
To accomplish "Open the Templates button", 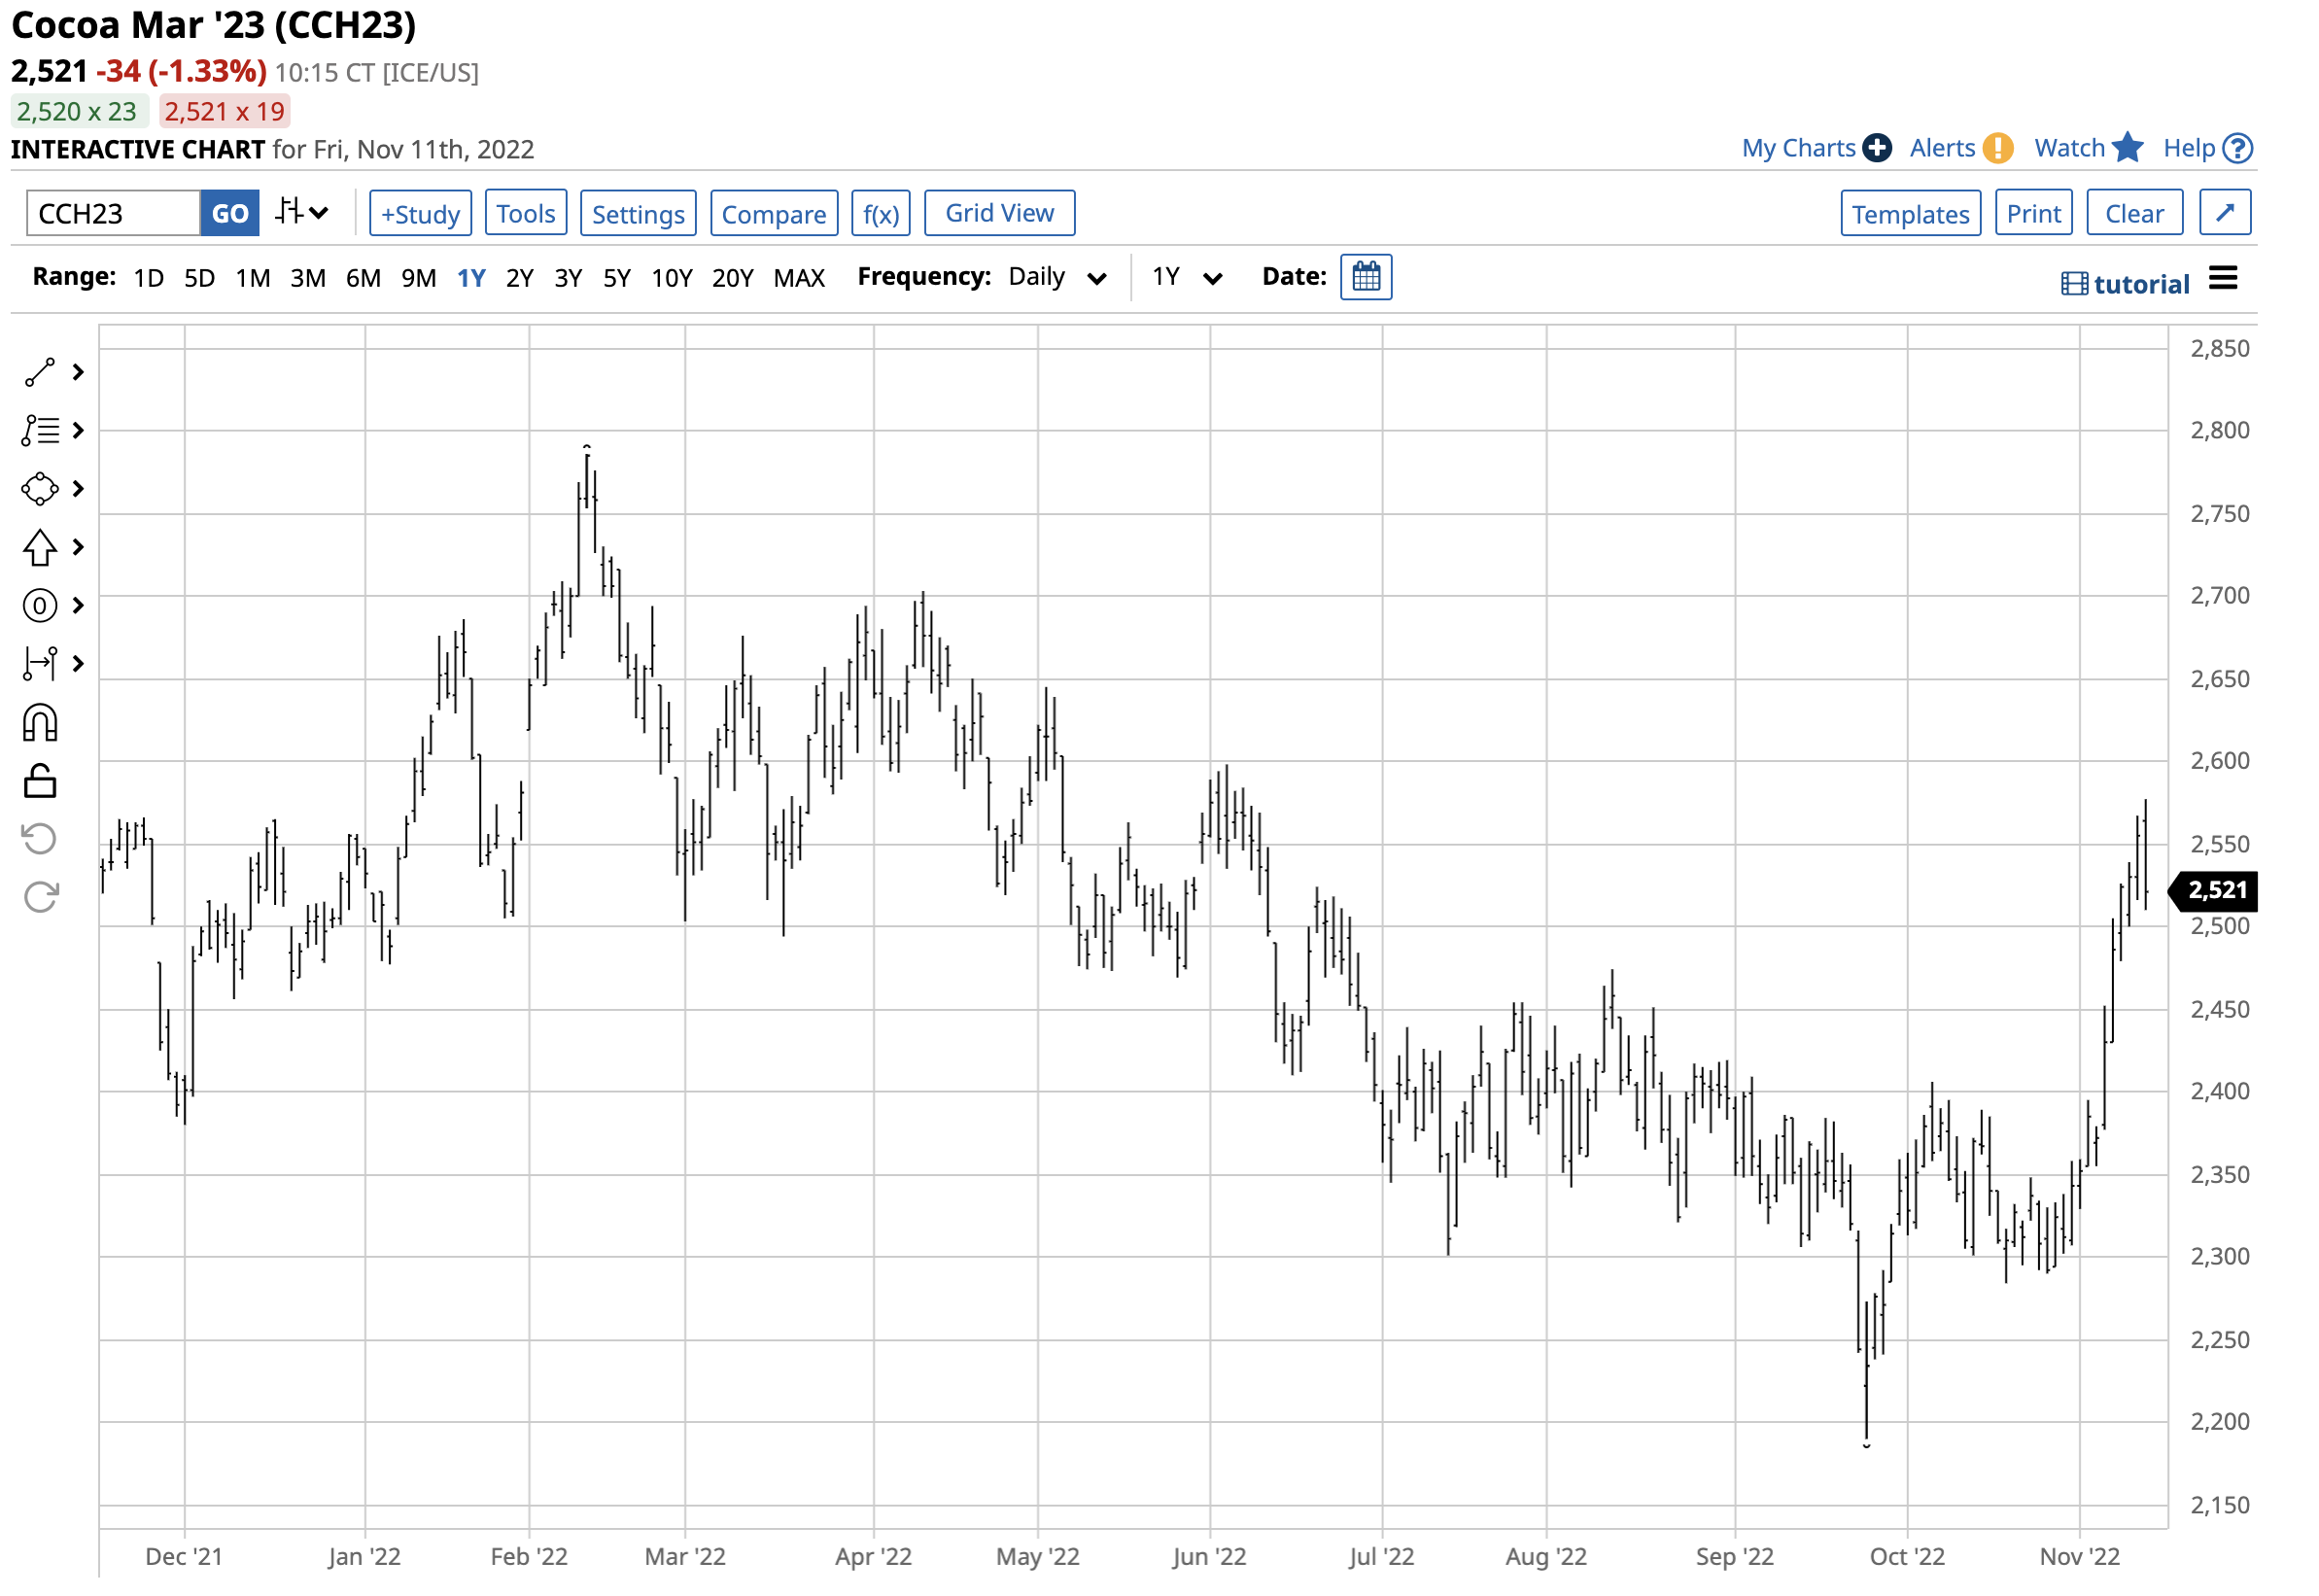I will coord(1914,214).
